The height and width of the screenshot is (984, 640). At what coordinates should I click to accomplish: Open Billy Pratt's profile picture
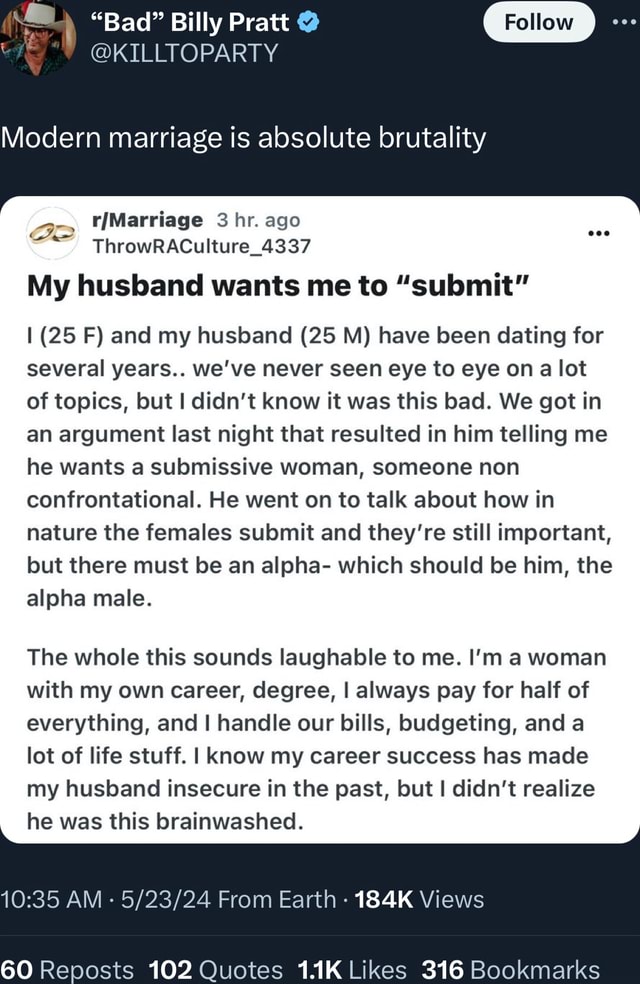pos(37,38)
